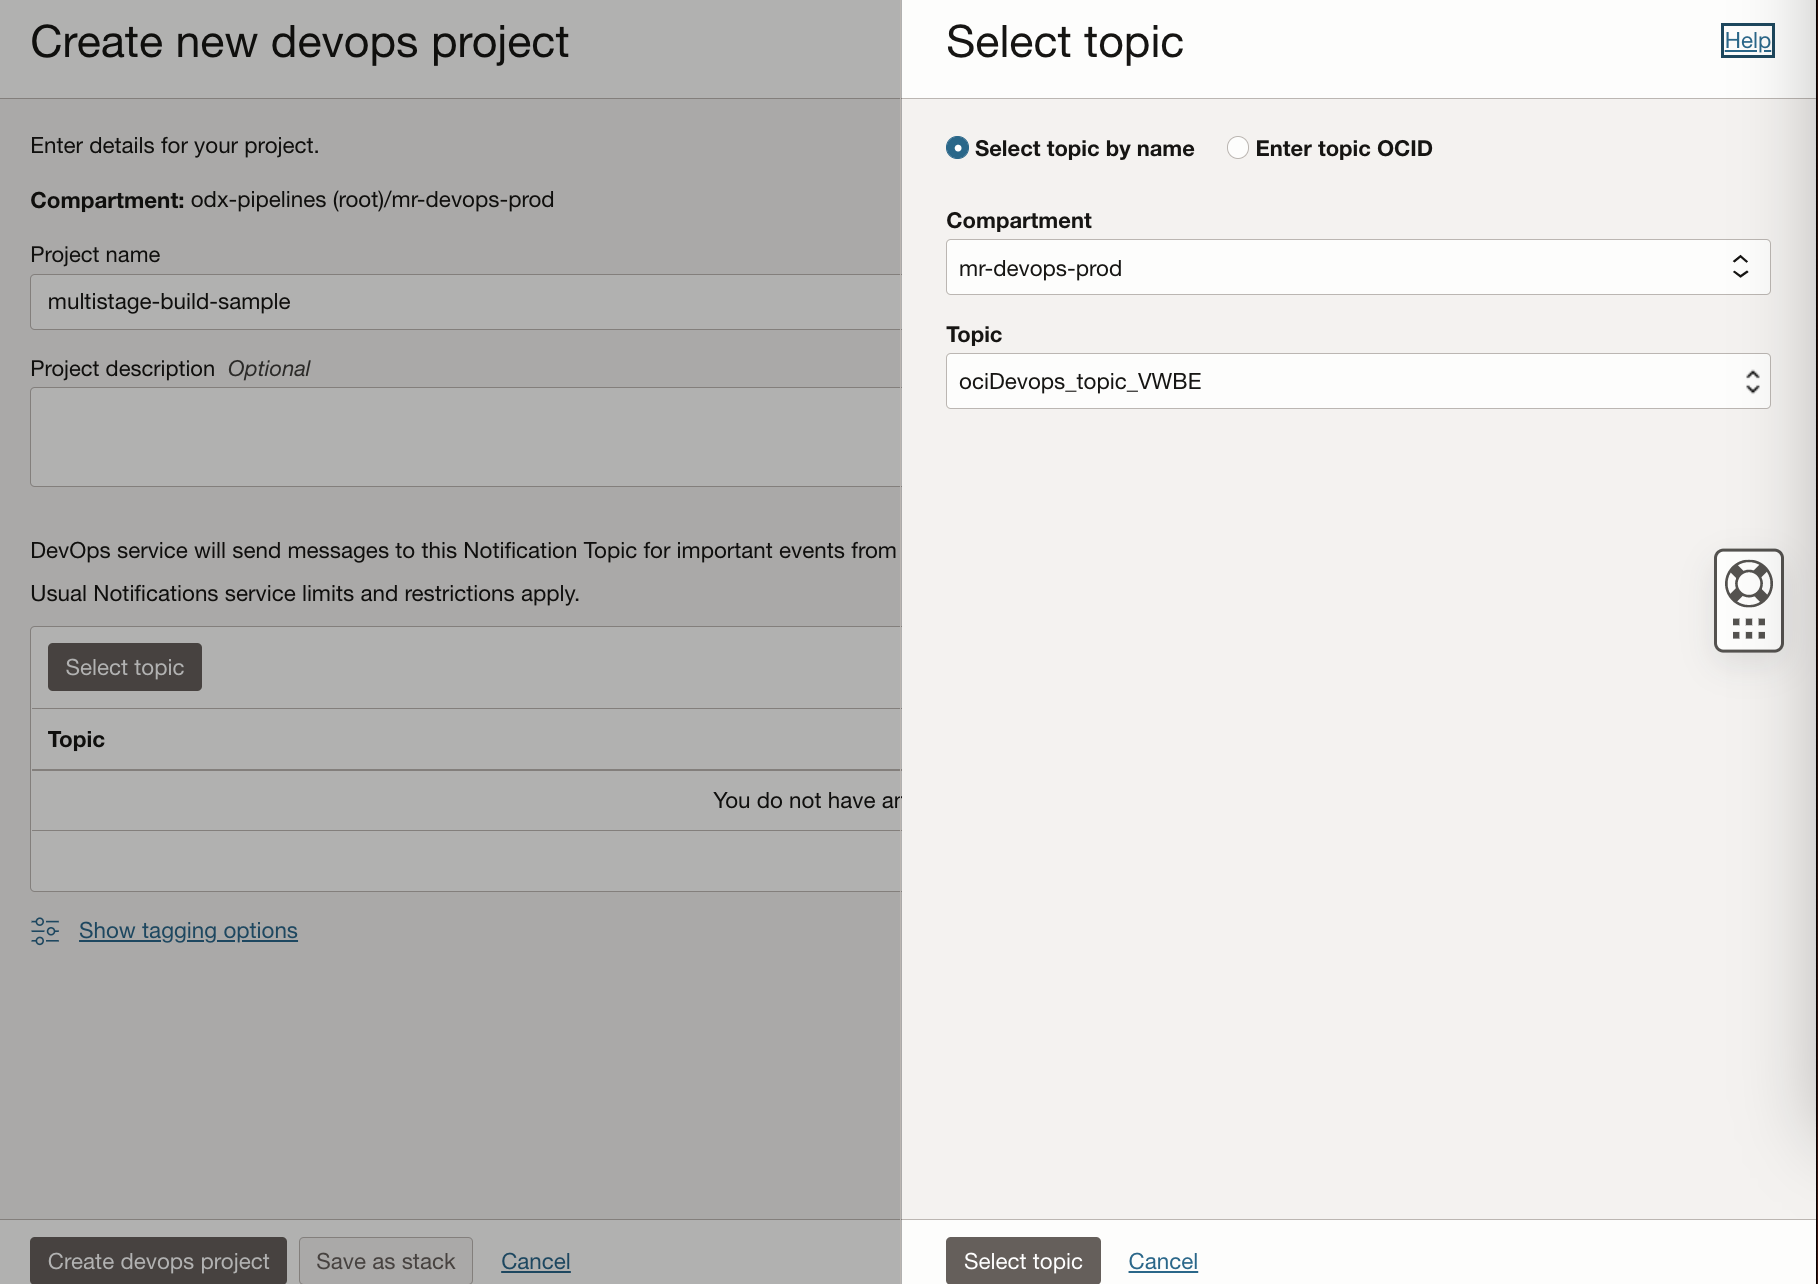The image size is (1818, 1284).
Task: Open the Help link
Action: click(x=1747, y=41)
